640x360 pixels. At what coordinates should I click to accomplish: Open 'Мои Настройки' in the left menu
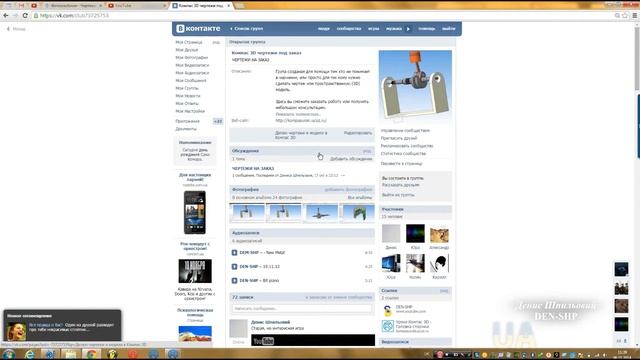click(x=190, y=111)
